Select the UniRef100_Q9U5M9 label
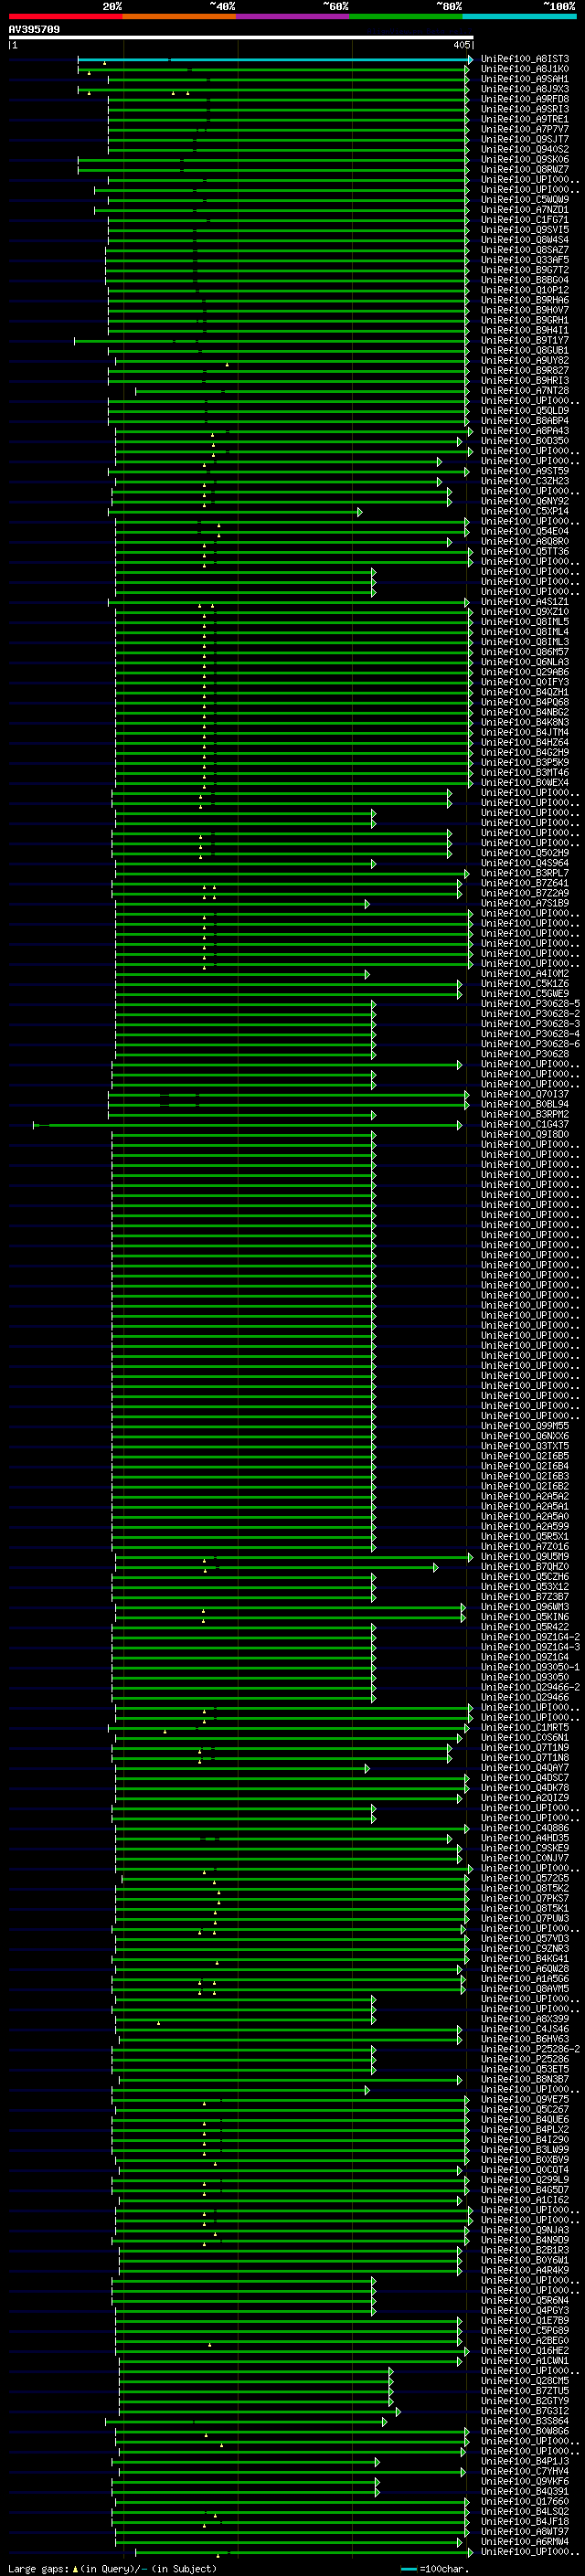 pyautogui.click(x=524, y=1557)
